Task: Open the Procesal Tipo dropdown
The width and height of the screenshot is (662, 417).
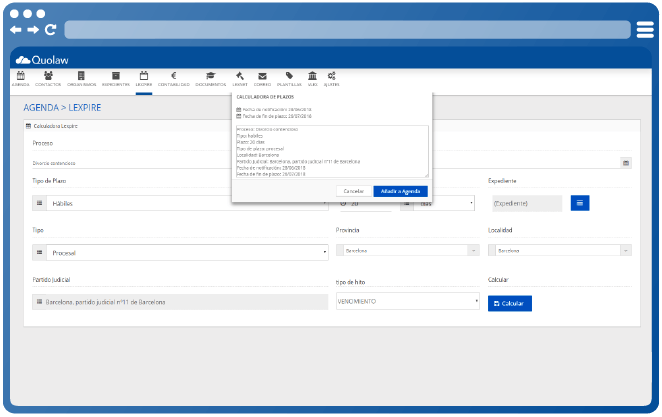Action: tap(187, 252)
